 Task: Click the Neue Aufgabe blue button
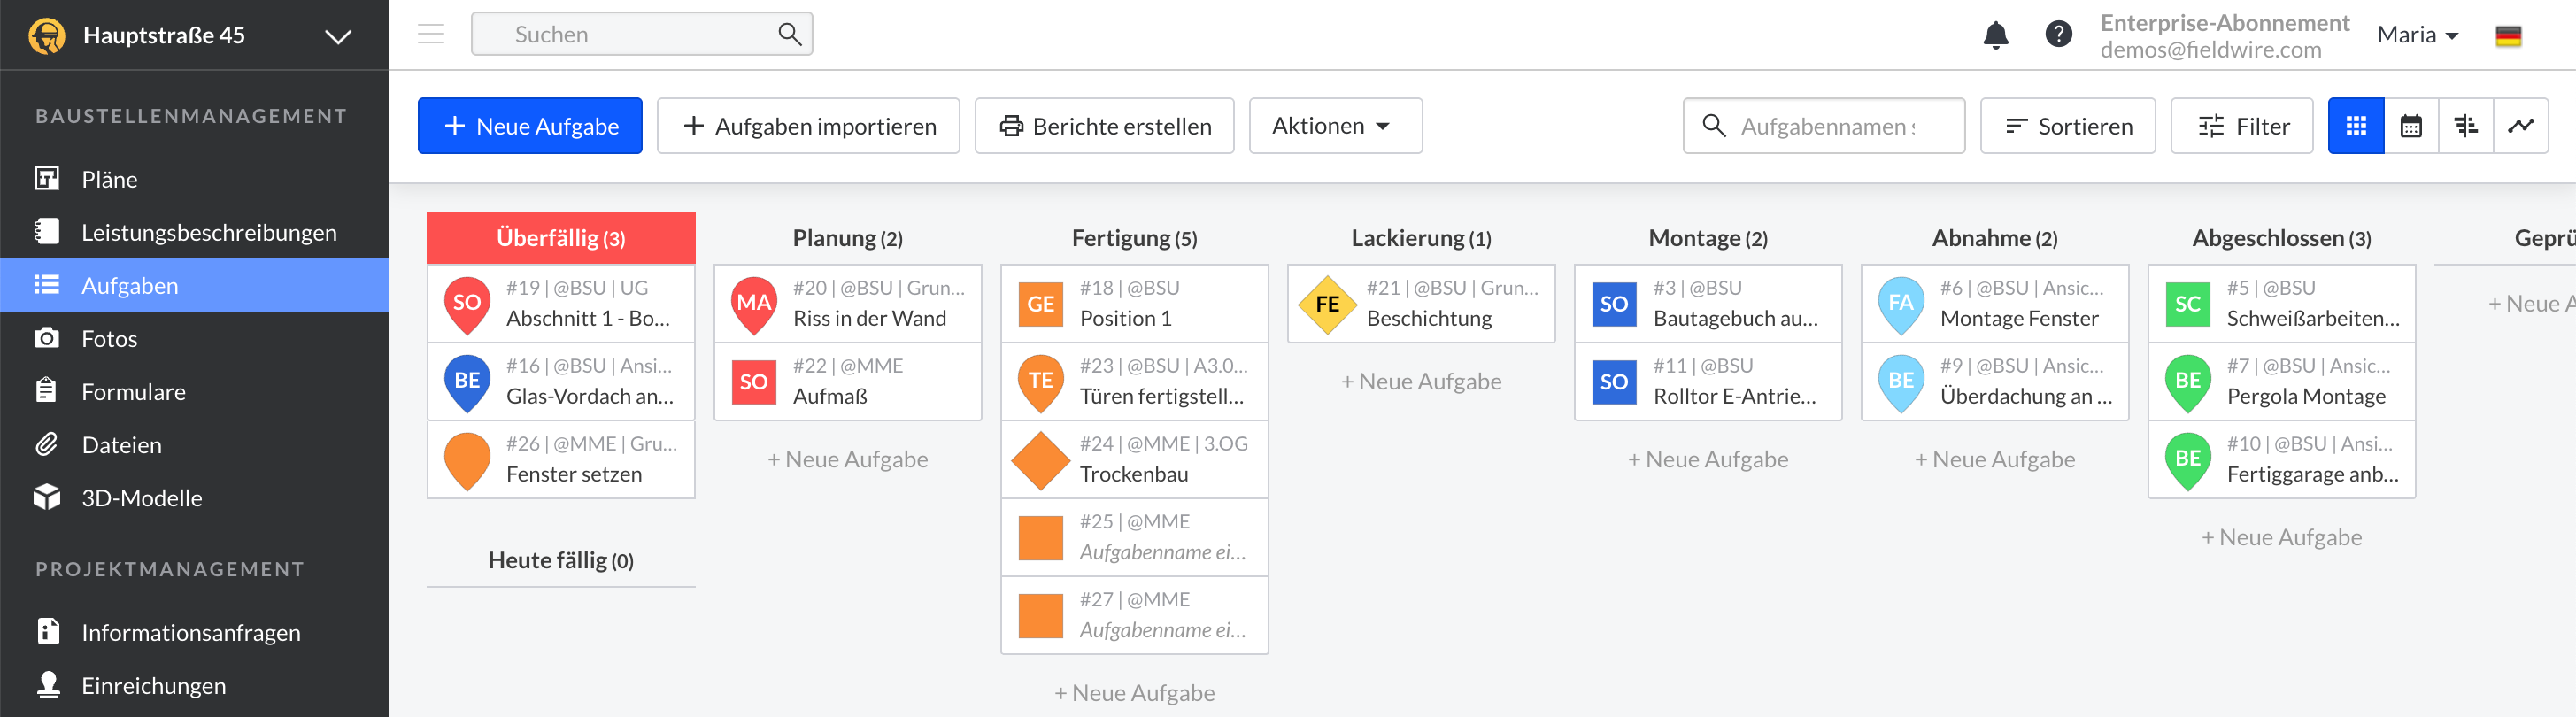[530, 126]
